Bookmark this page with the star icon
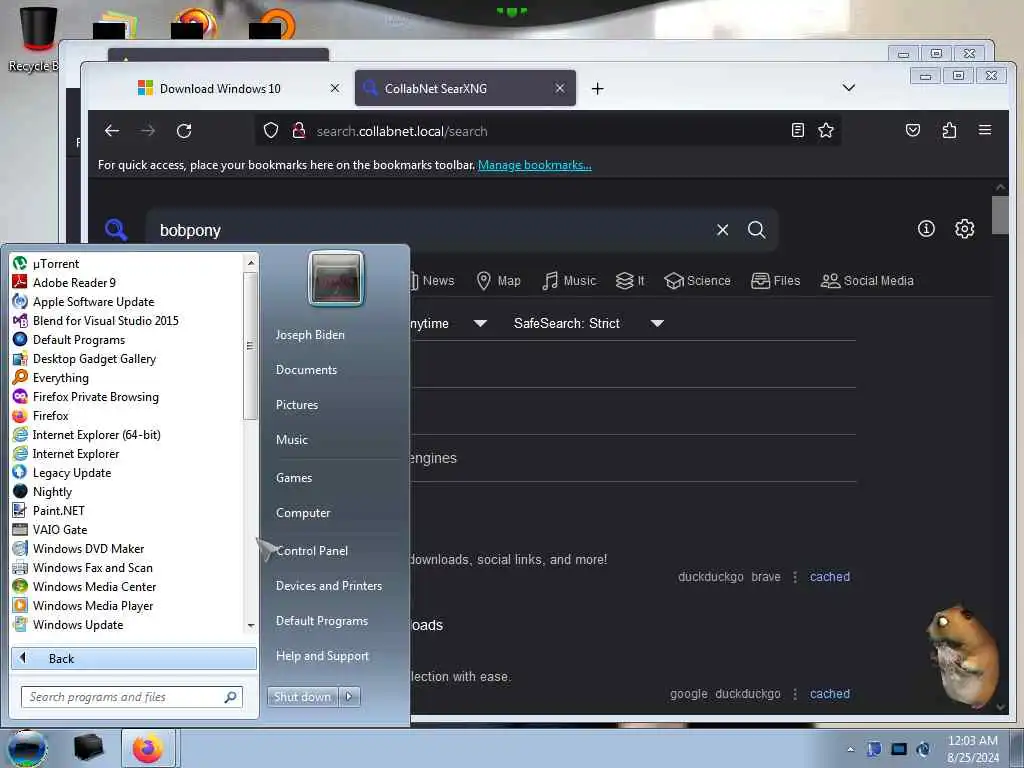 pyautogui.click(x=825, y=131)
